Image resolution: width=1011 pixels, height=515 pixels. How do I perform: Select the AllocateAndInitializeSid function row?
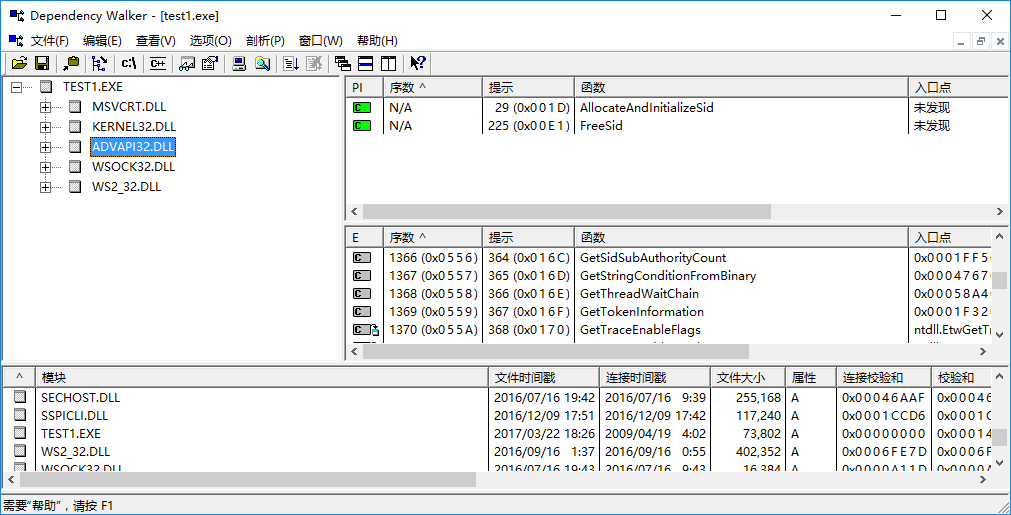[677, 108]
